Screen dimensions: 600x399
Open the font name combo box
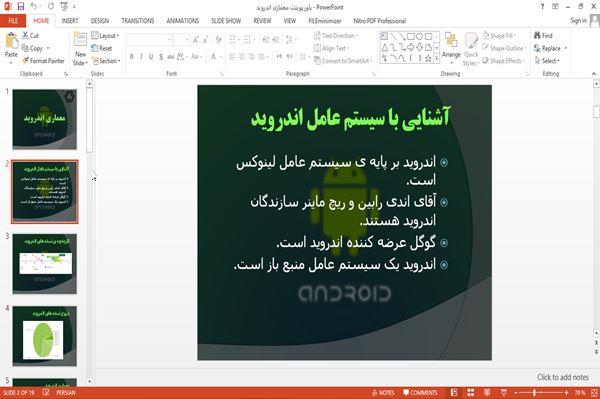point(149,39)
